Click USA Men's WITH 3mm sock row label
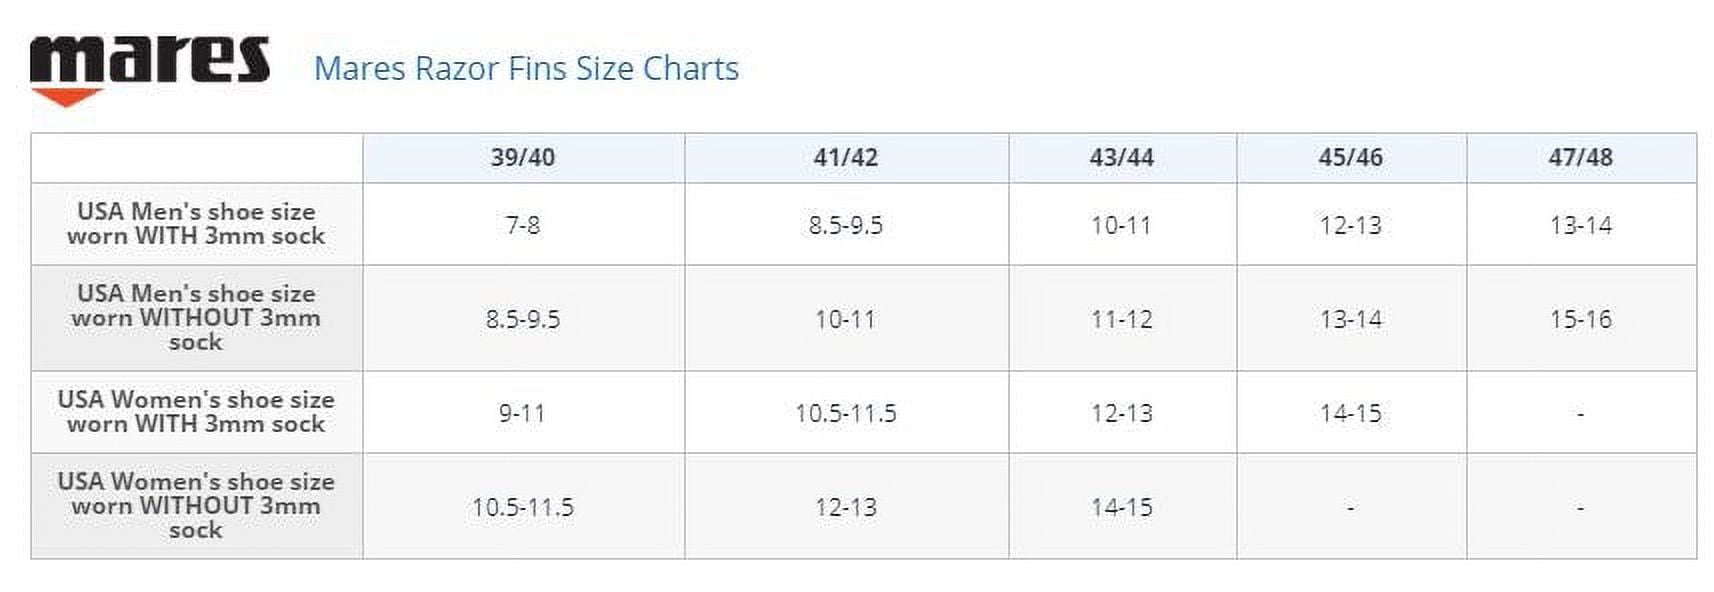The image size is (1714, 592). click(x=196, y=224)
